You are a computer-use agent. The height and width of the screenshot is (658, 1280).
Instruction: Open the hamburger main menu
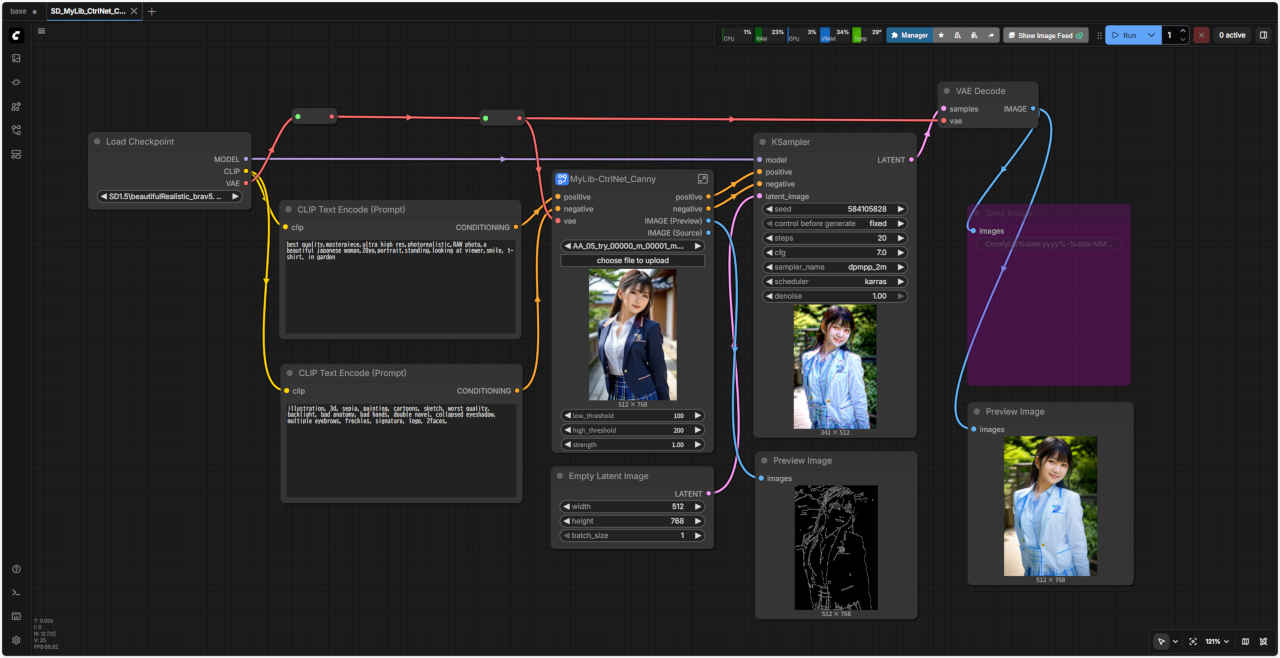pos(41,31)
